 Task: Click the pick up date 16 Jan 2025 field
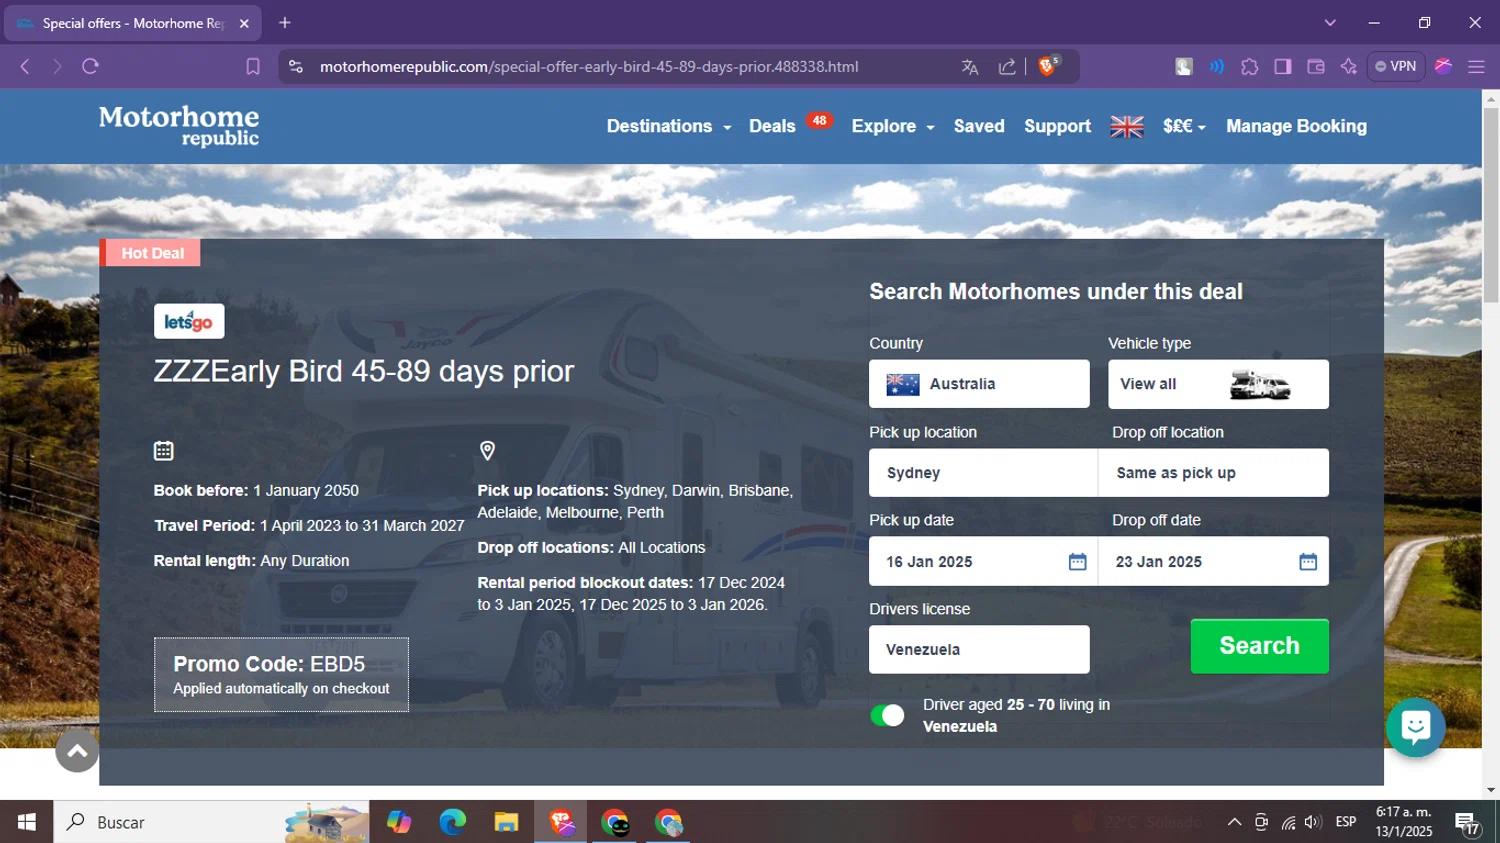pos(983,562)
